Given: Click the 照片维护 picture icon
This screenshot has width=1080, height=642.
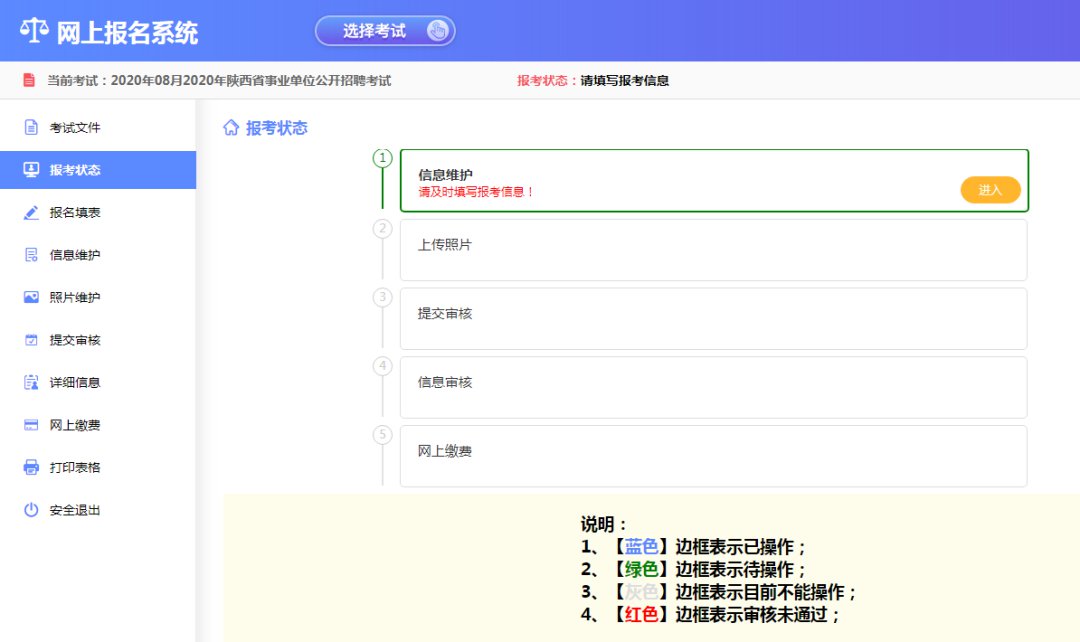Looking at the screenshot, I should pos(31,298).
